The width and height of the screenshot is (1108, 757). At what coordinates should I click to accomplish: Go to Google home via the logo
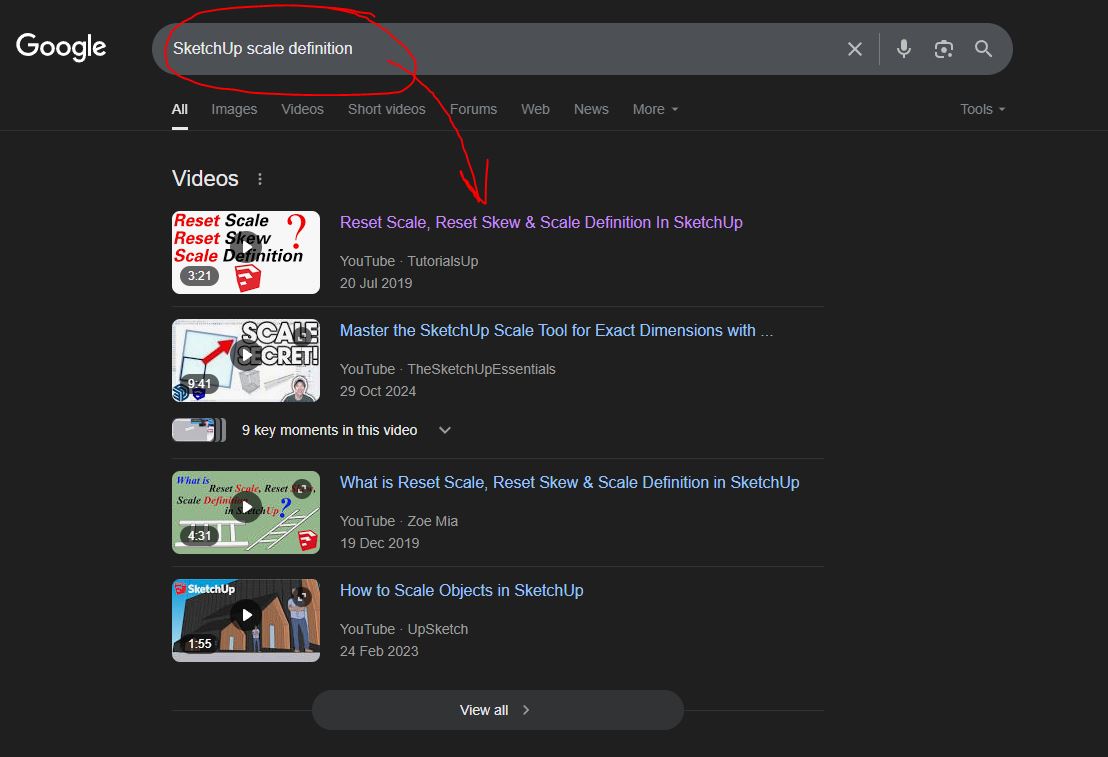point(61,47)
